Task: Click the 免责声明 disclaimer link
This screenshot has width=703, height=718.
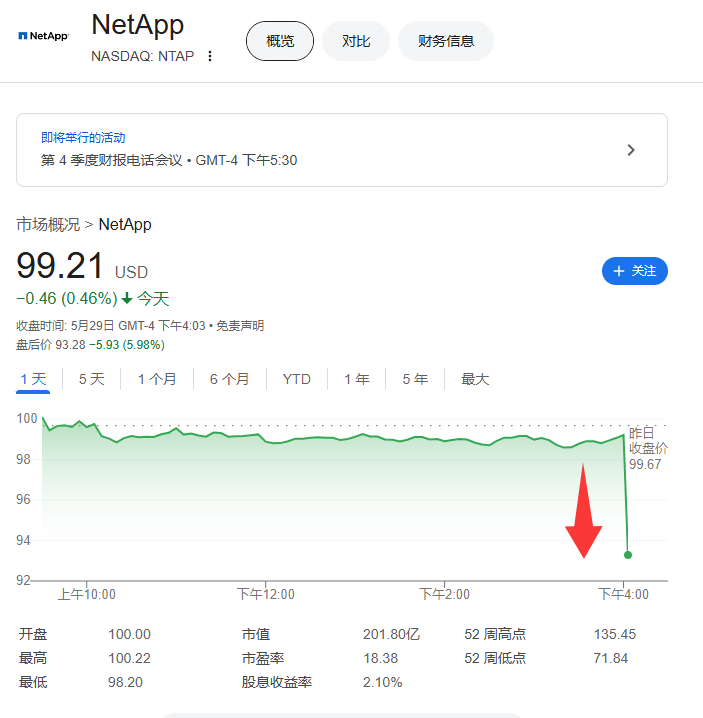Action: [240, 326]
